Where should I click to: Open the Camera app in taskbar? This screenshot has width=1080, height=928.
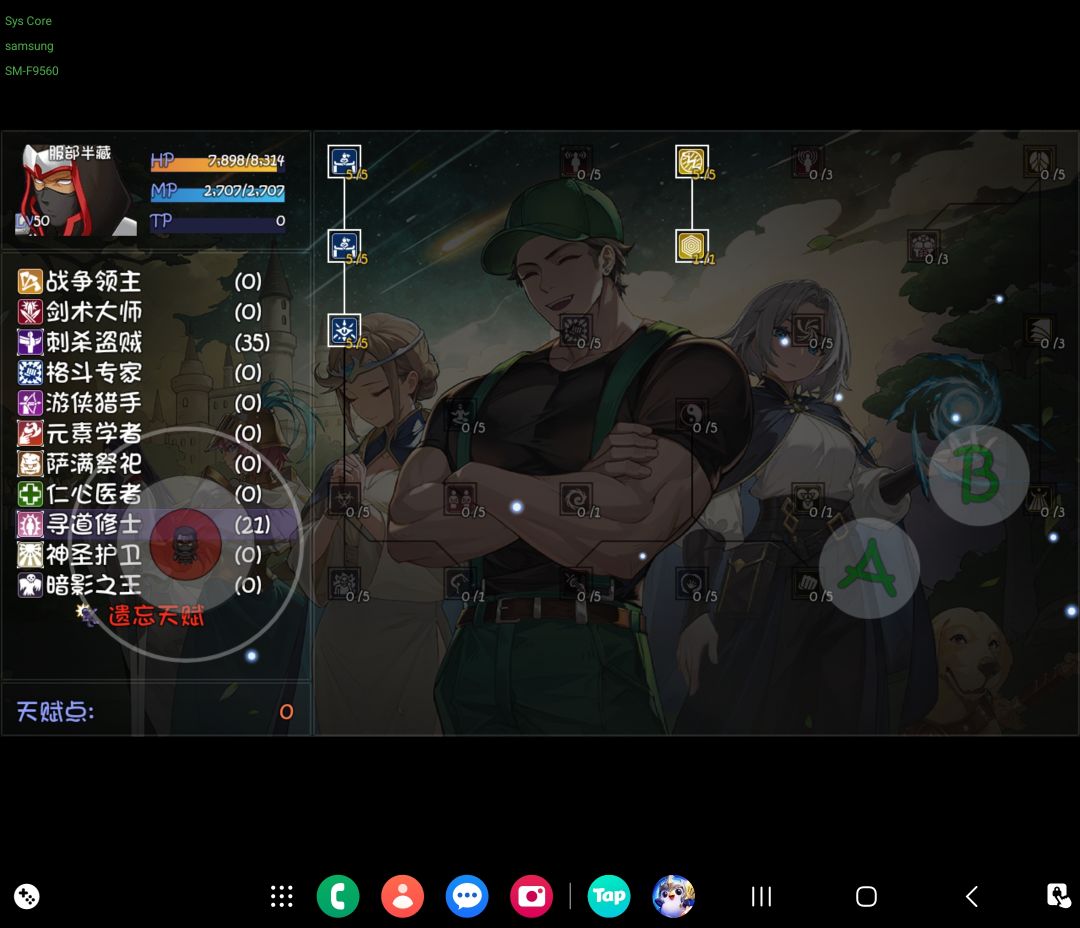point(531,896)
